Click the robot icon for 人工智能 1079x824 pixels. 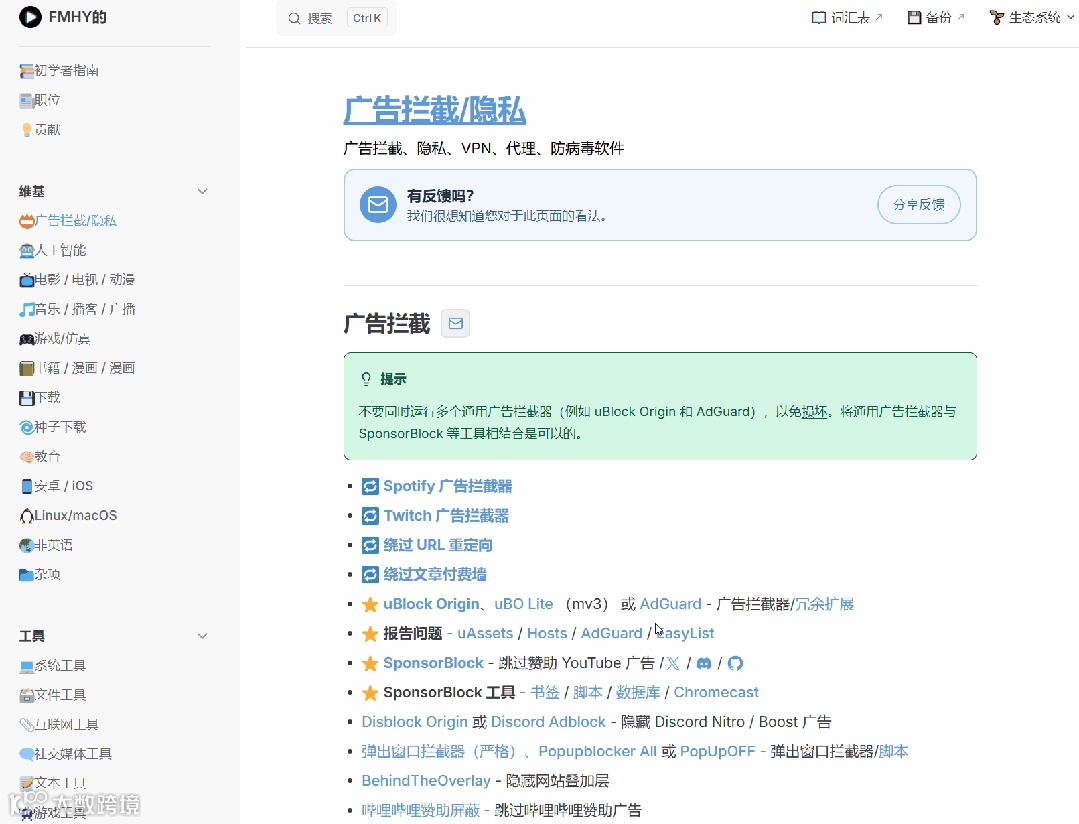(x=26, y=251)
